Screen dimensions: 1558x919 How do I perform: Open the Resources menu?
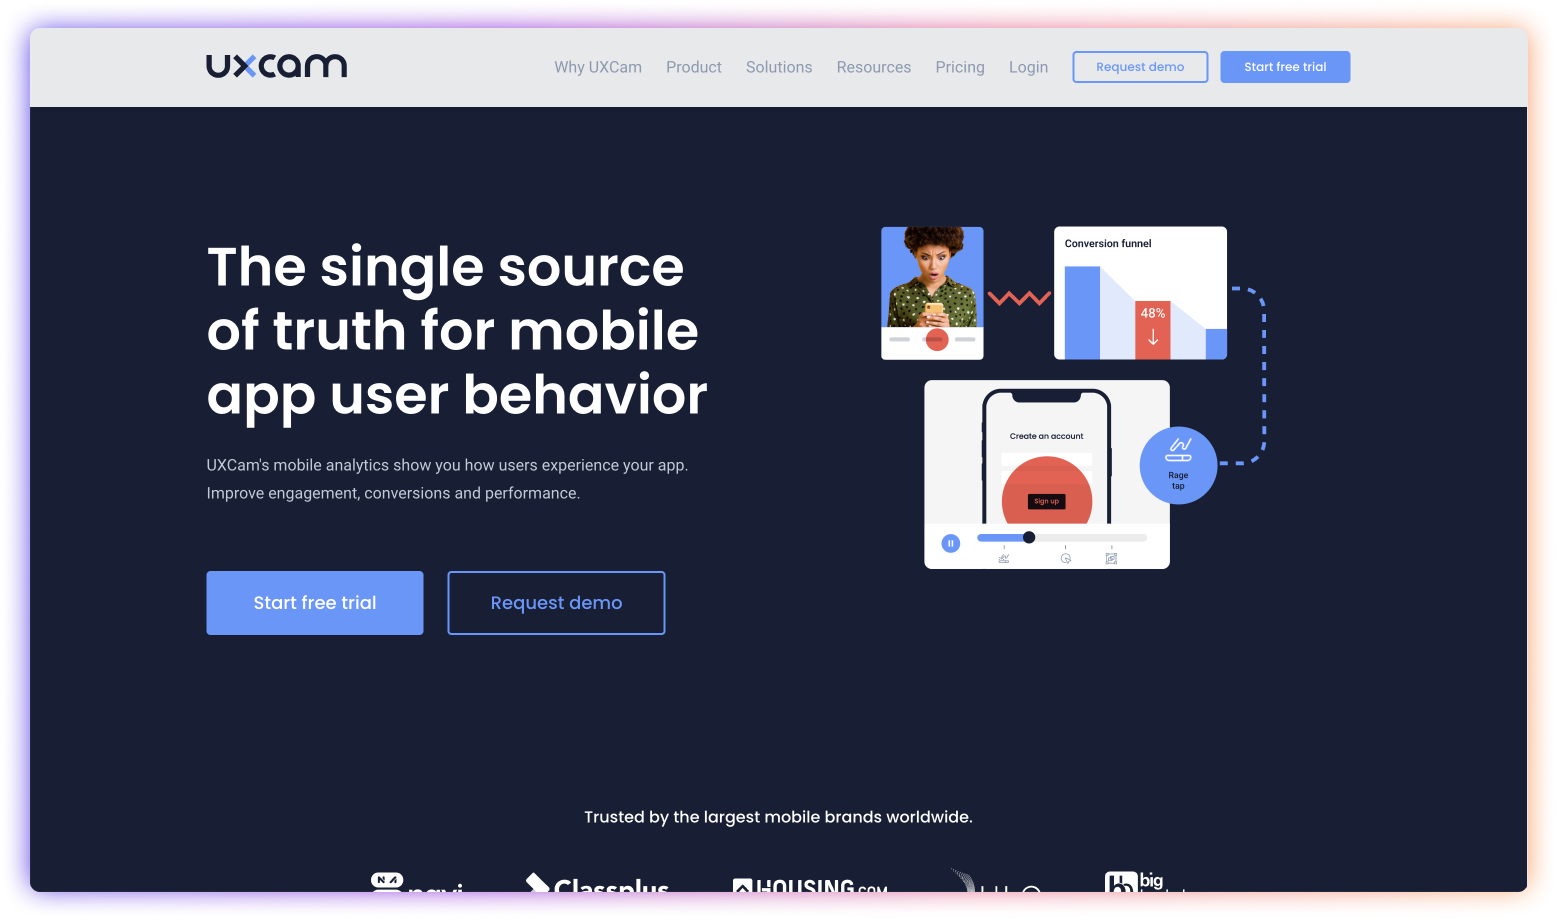(874, 67)
